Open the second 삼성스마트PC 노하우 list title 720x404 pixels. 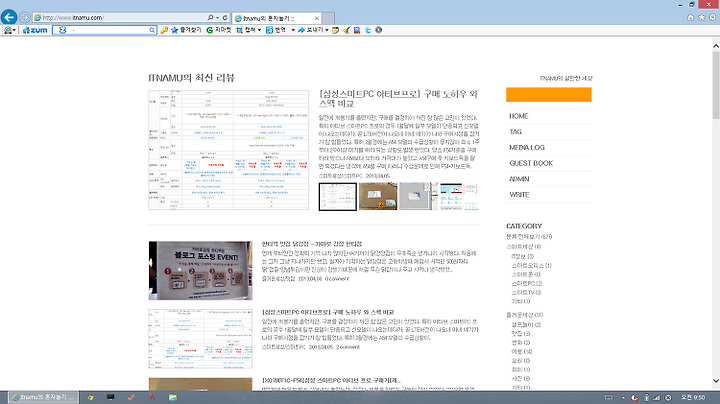(x=328, y=312)
